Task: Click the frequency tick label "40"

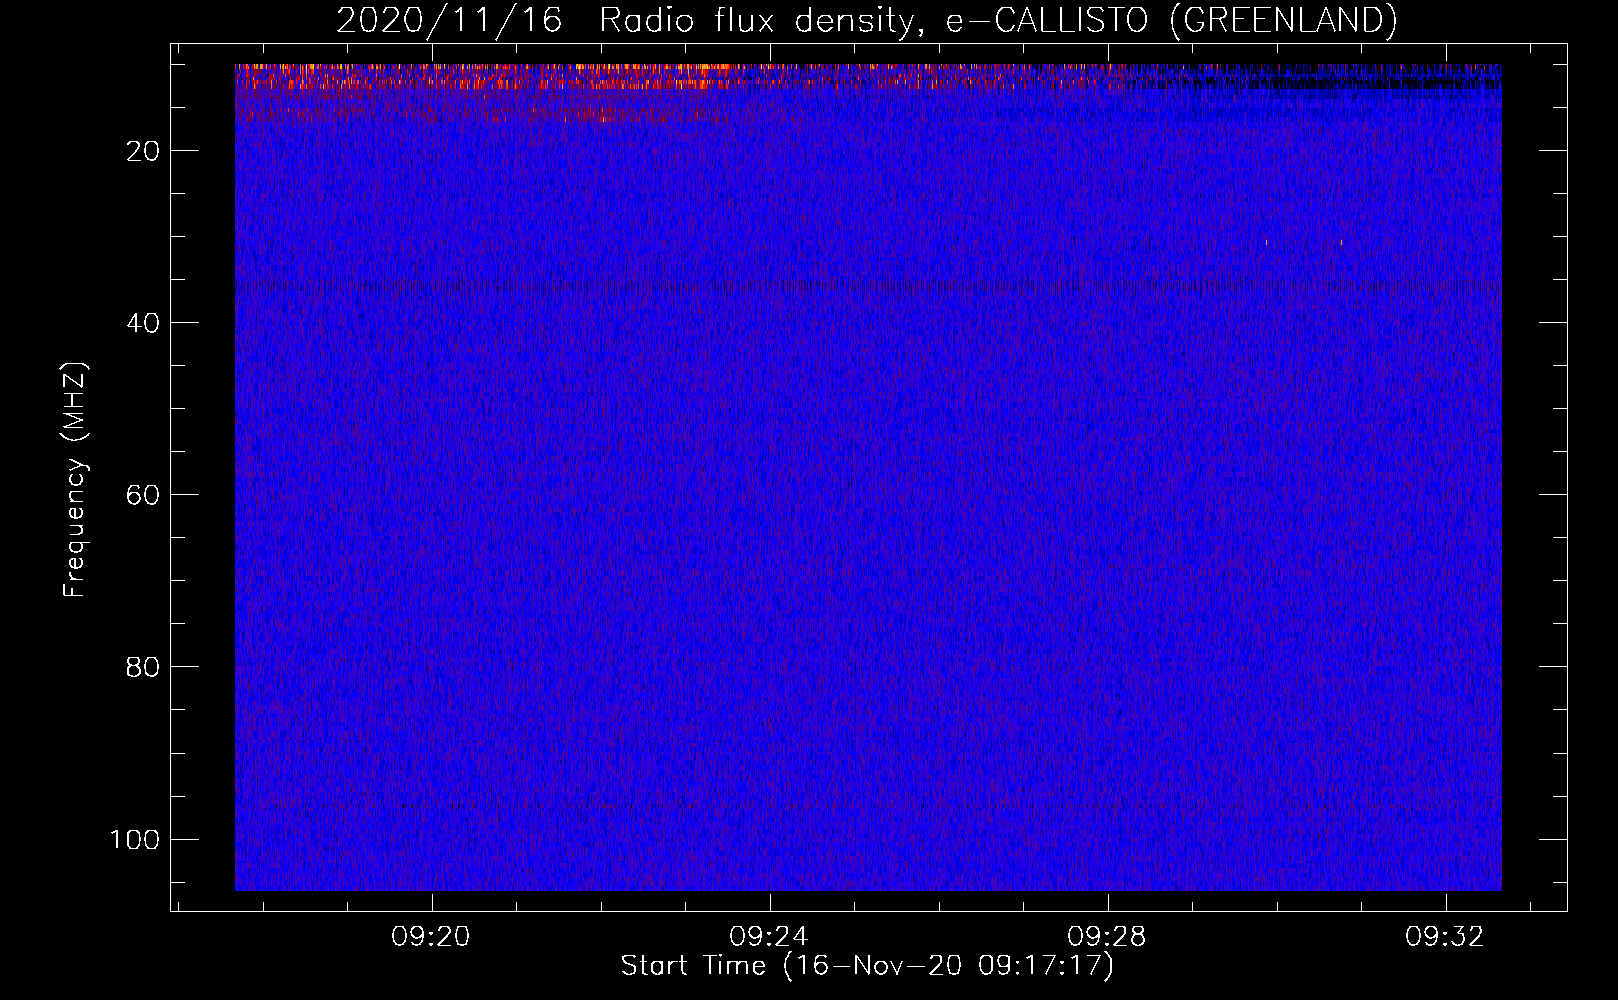Action: coord(143,323)
